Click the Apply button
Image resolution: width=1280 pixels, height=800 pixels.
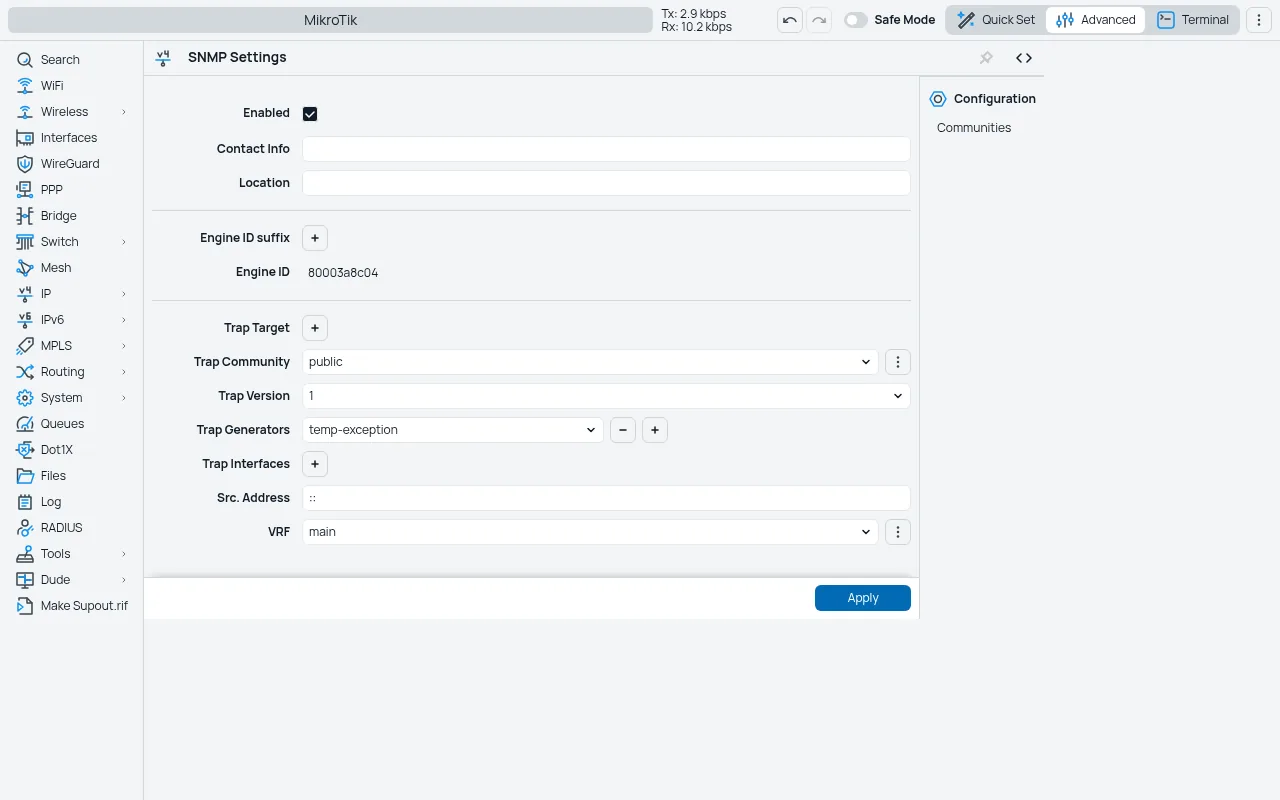pos(863,598)
